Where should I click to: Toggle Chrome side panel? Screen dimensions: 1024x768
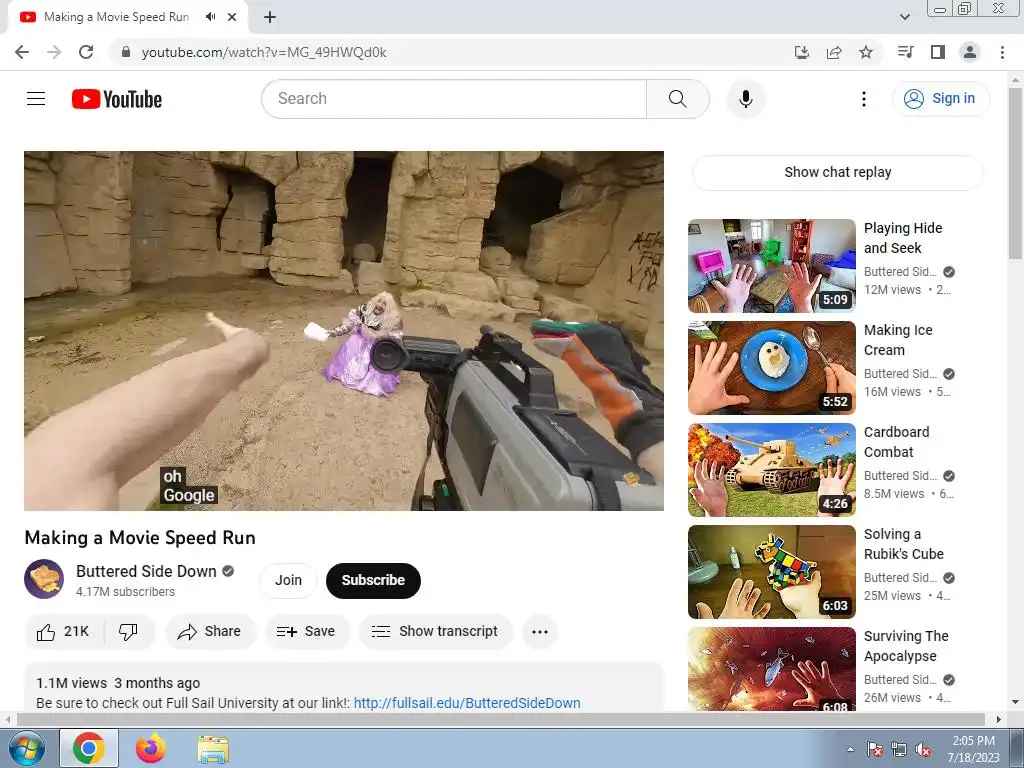point(938,52)
